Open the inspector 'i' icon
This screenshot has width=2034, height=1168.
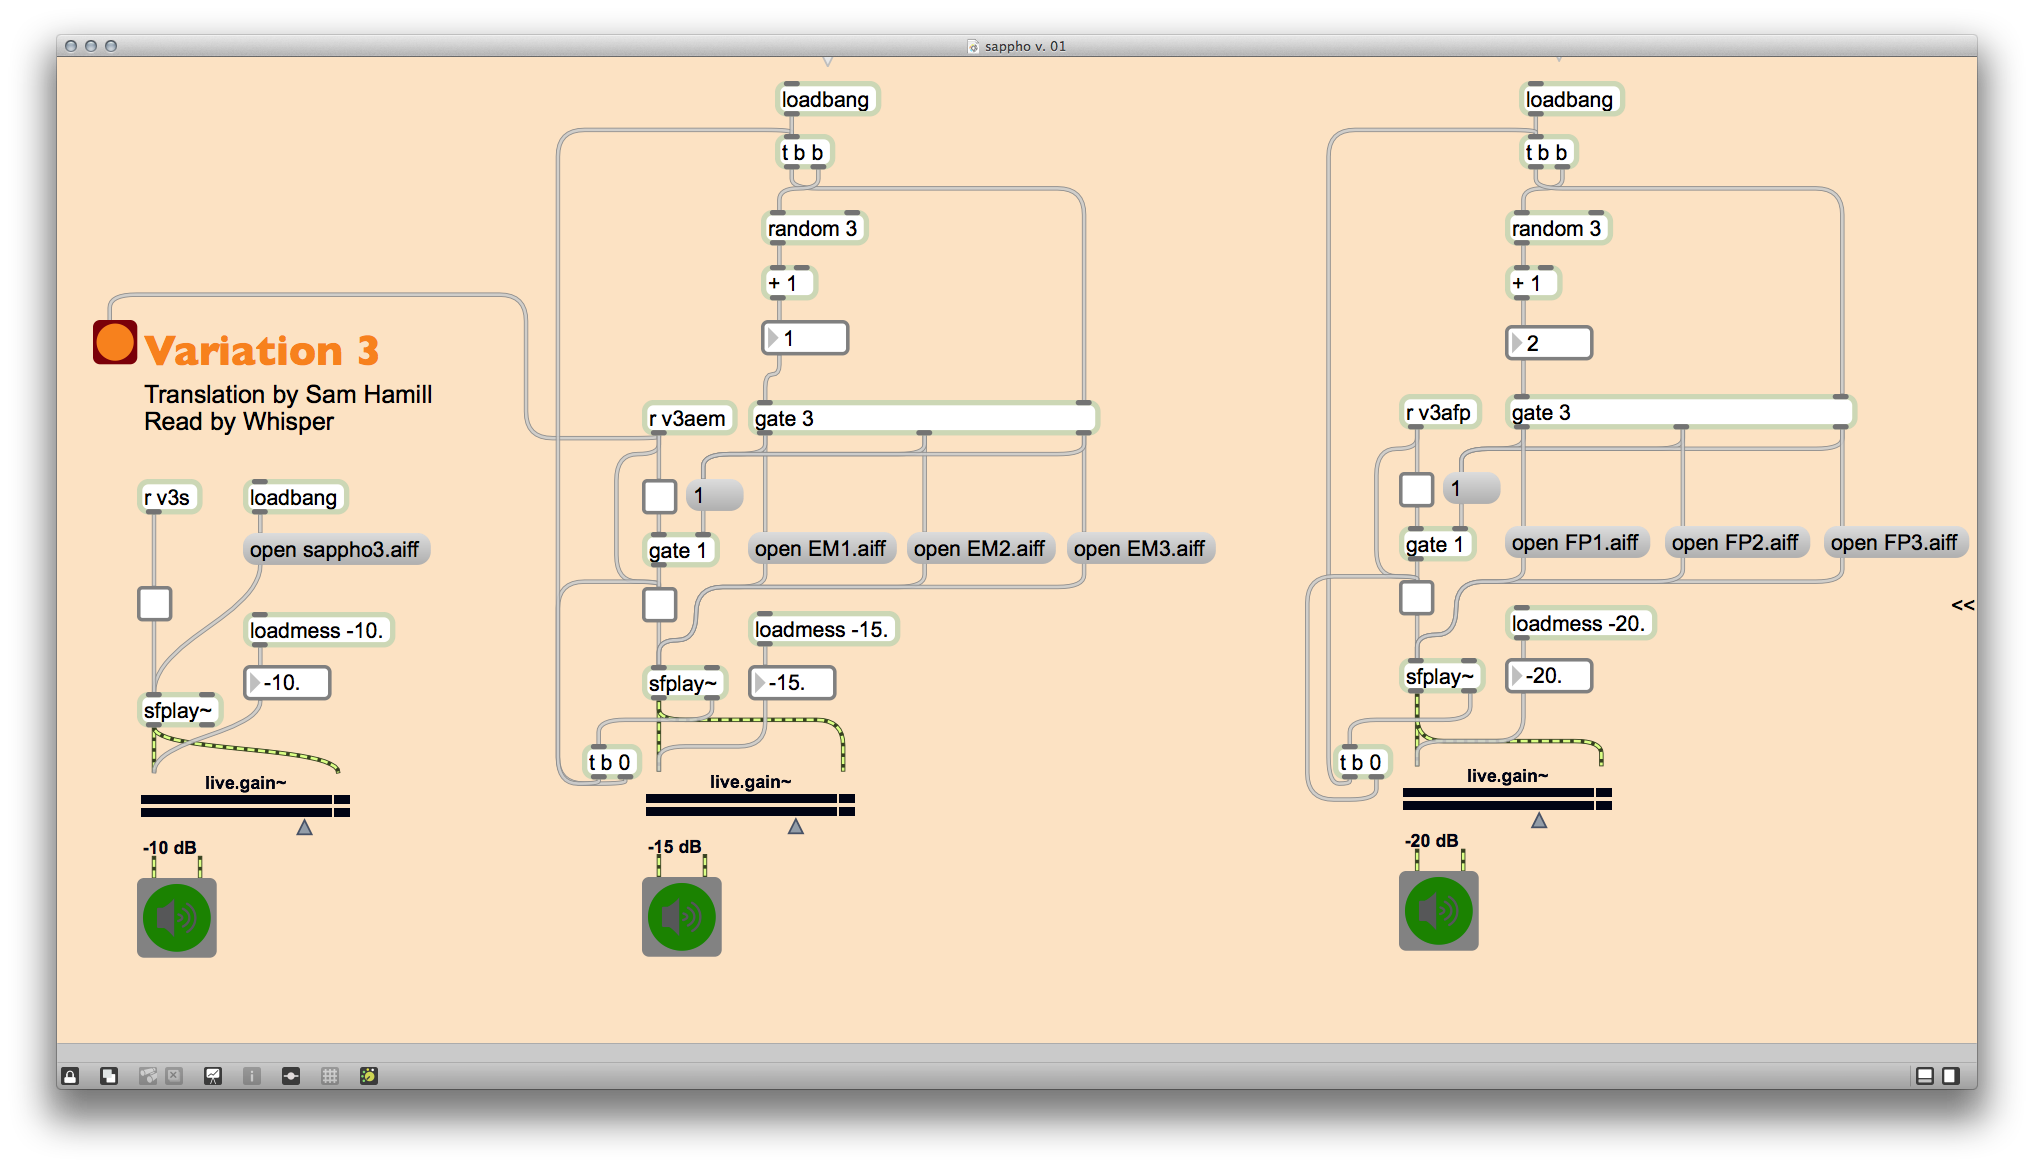tap(252, 1076)
